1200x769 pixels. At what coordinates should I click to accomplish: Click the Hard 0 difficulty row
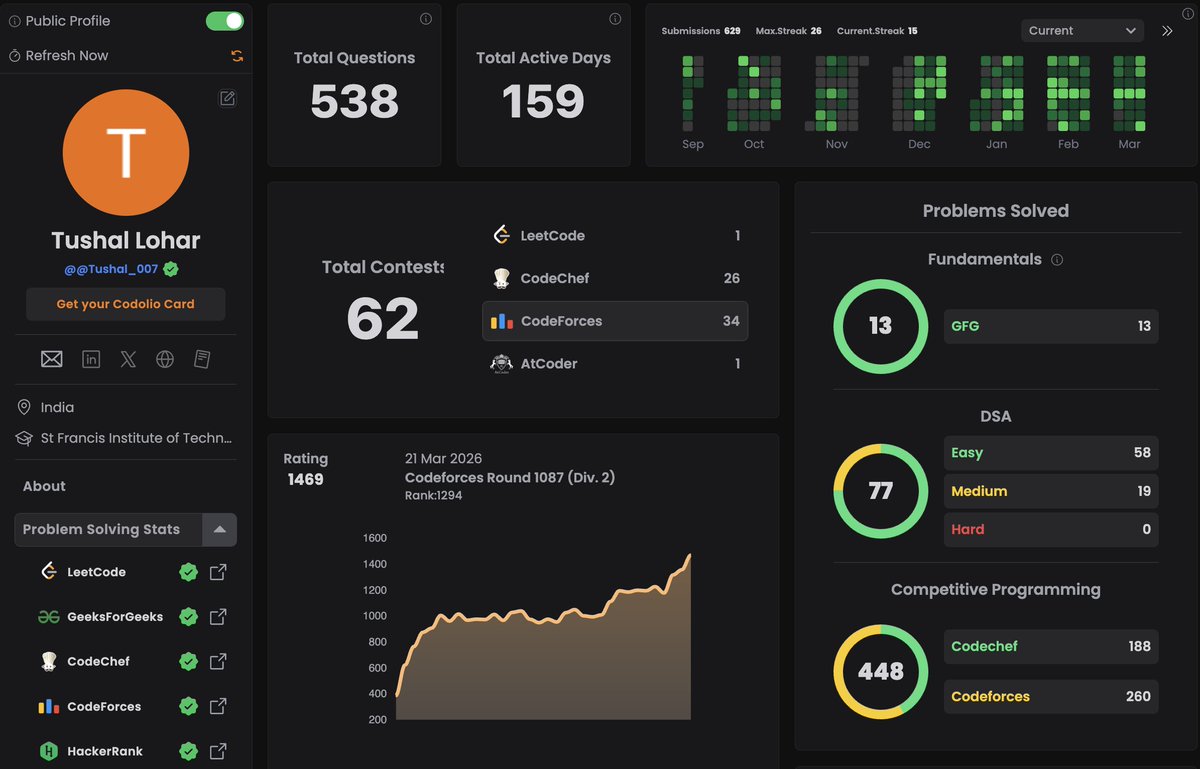click(1051, 529)
